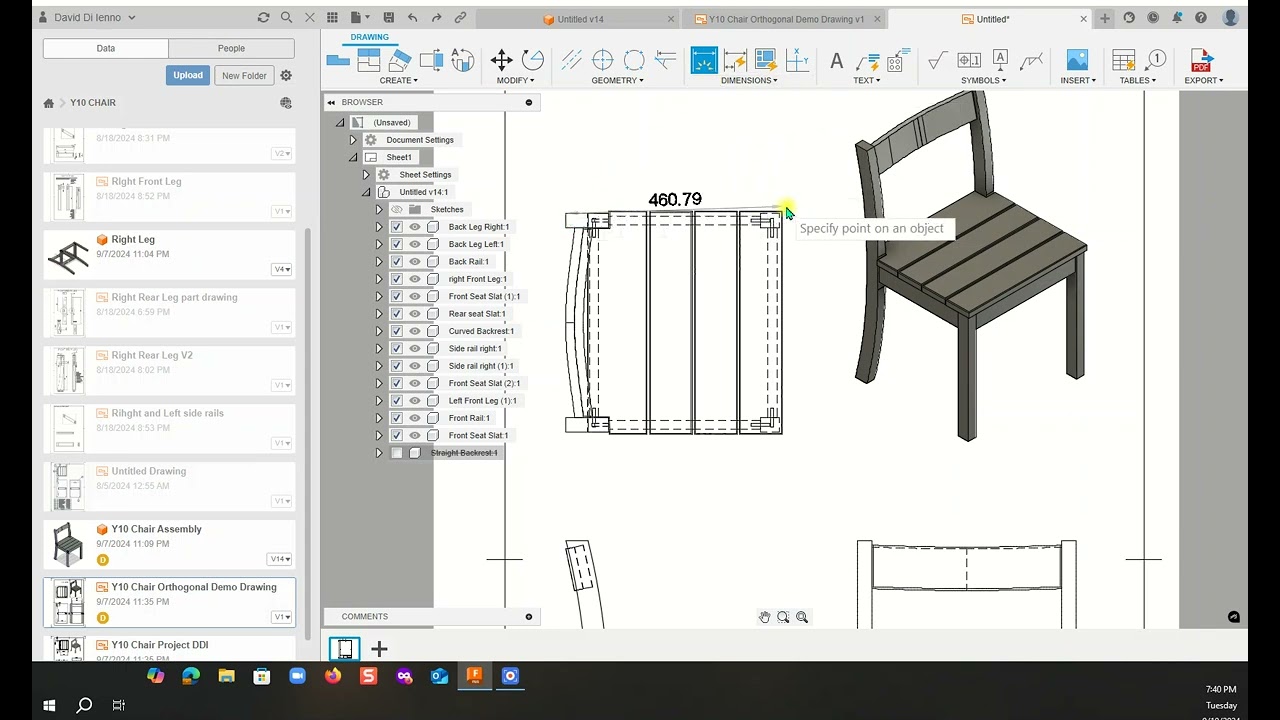The image size is (1280, 720).
Task: Redo the last action
Action: pyautogui.click(x=436, y=18)
